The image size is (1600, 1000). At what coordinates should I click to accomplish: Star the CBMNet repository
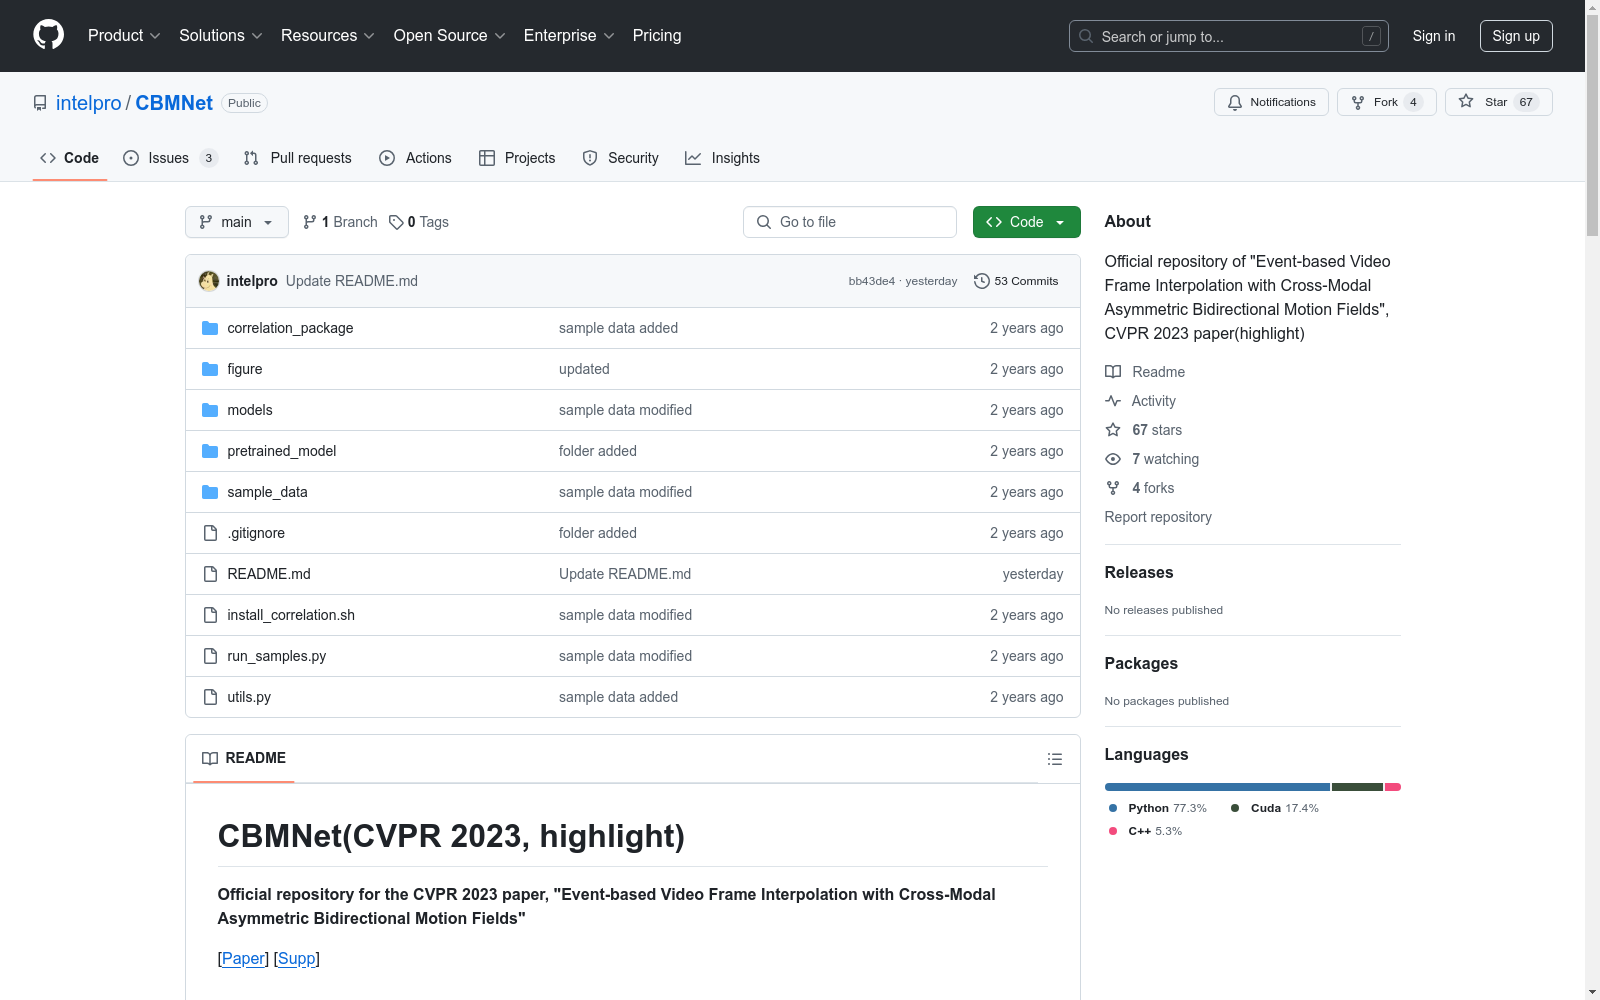(x=1498, y=102)
